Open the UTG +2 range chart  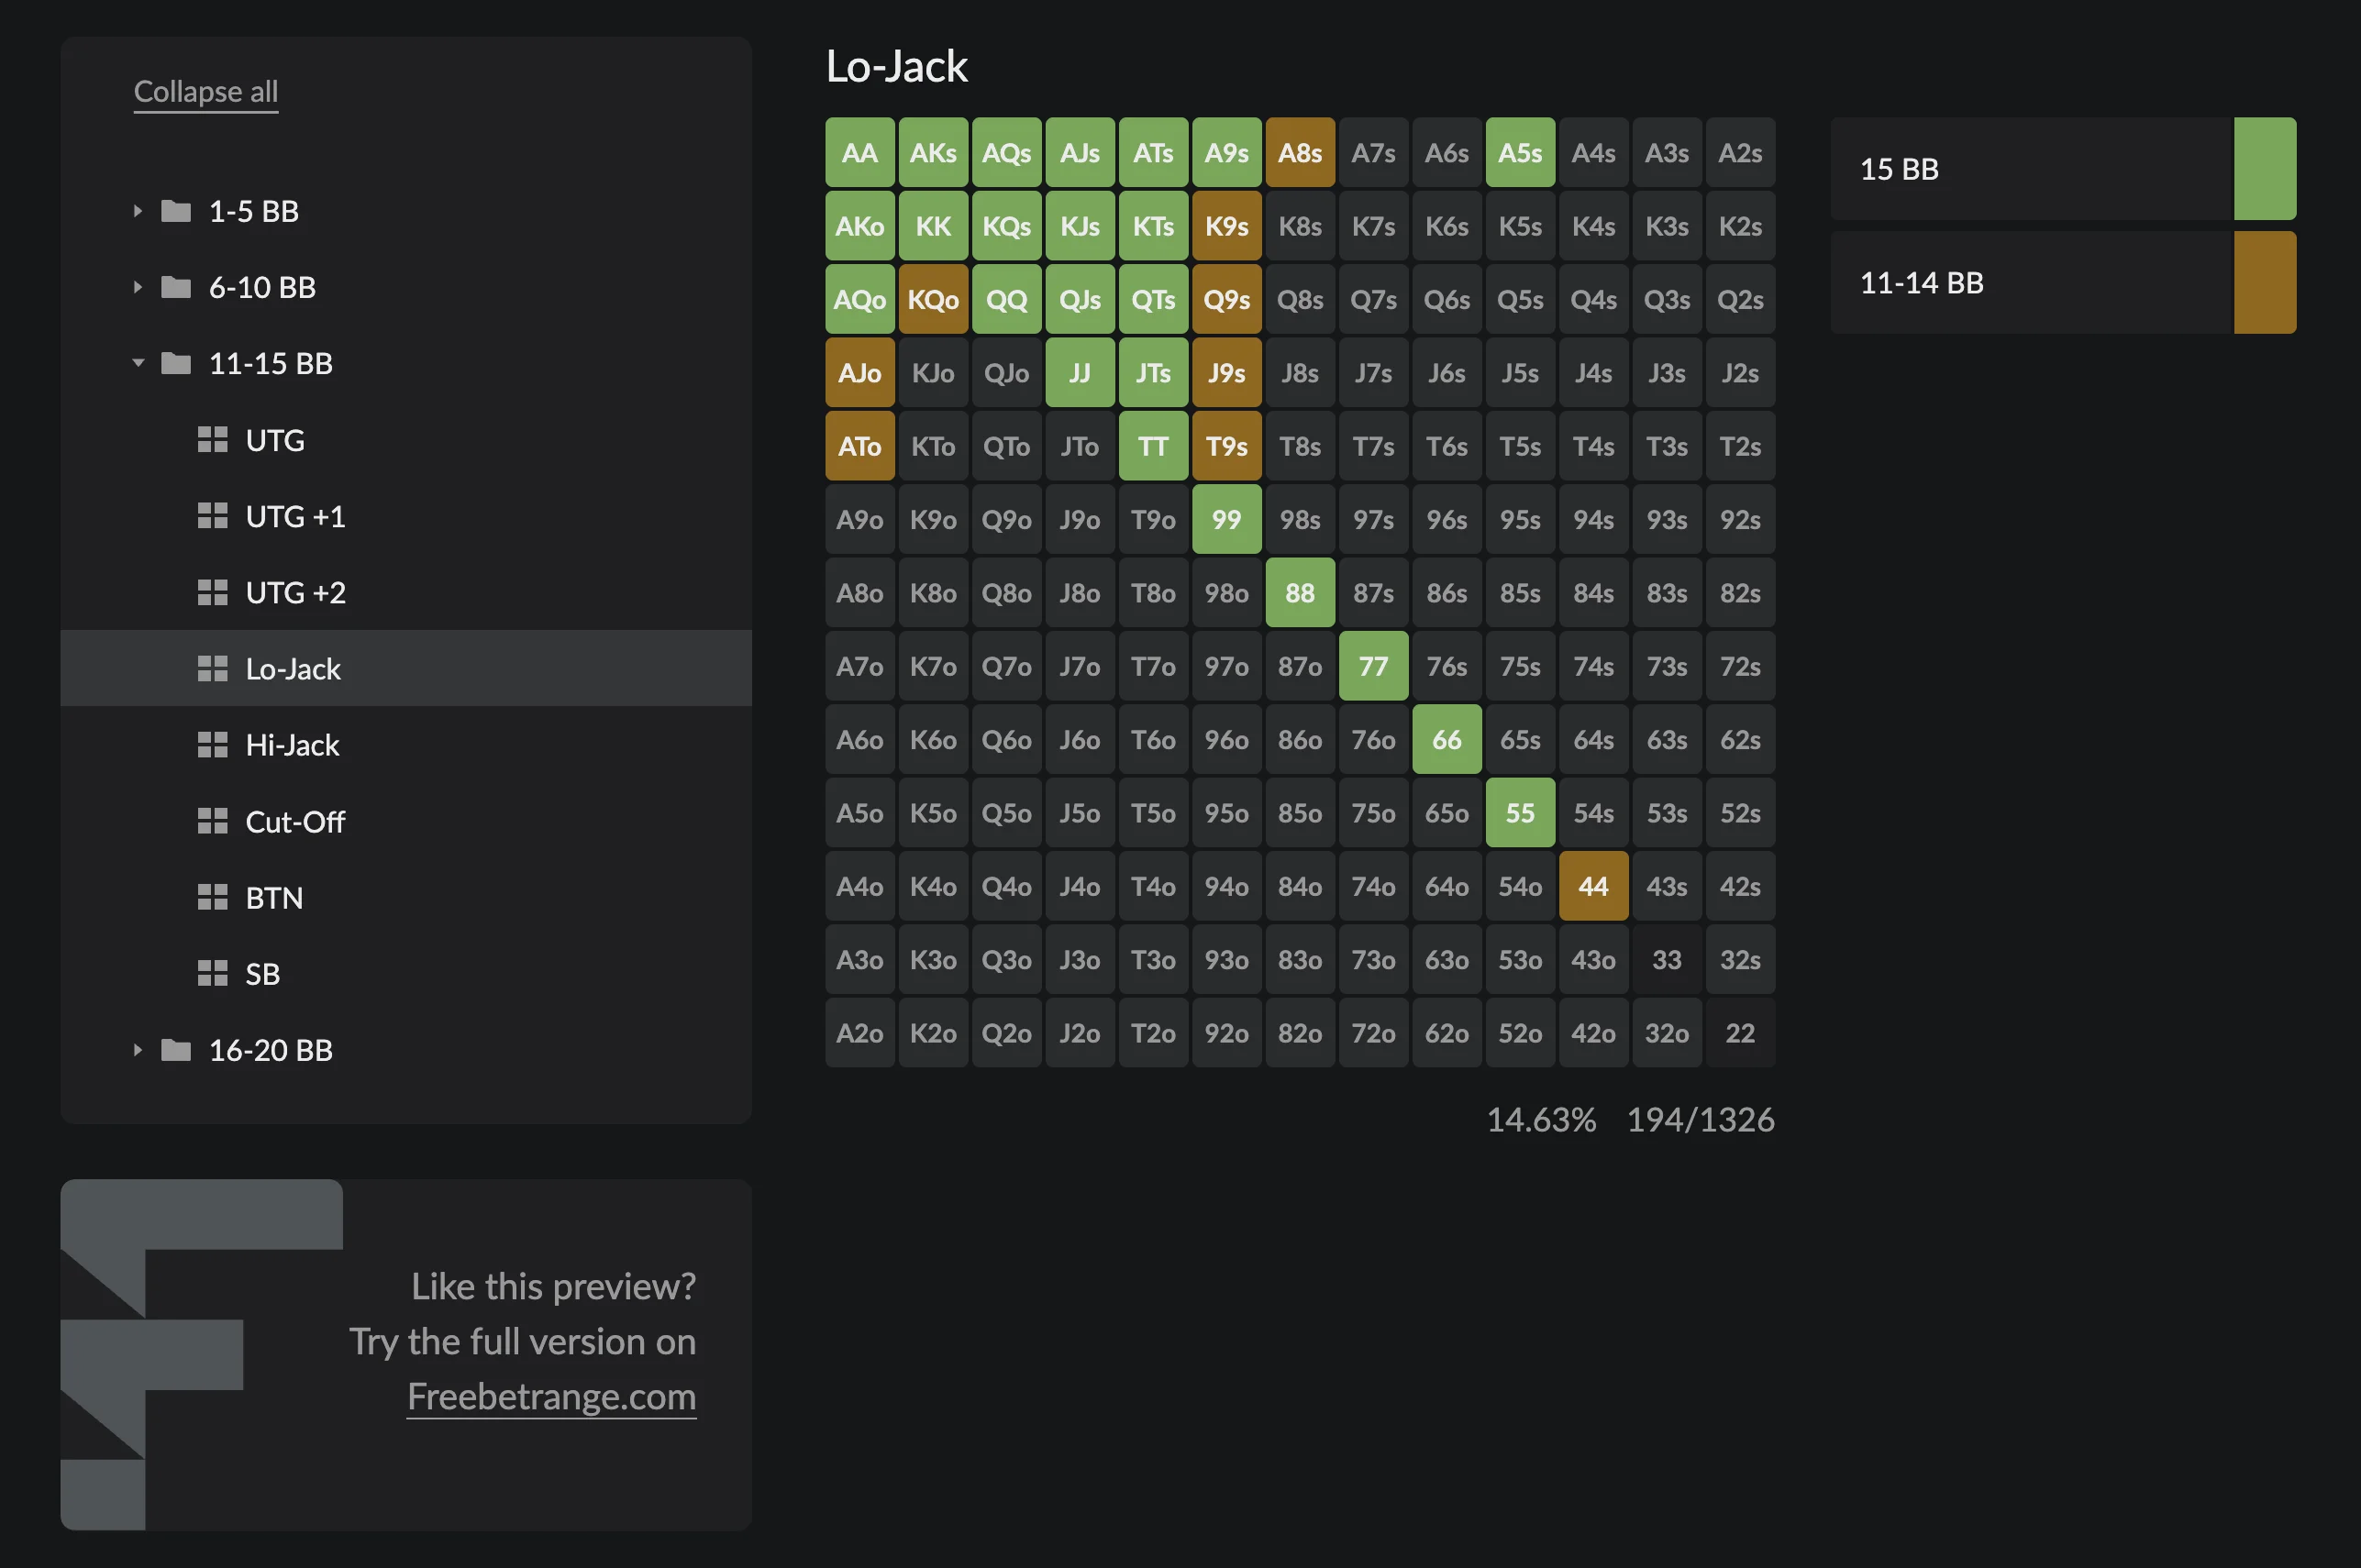tap(406, 592)
